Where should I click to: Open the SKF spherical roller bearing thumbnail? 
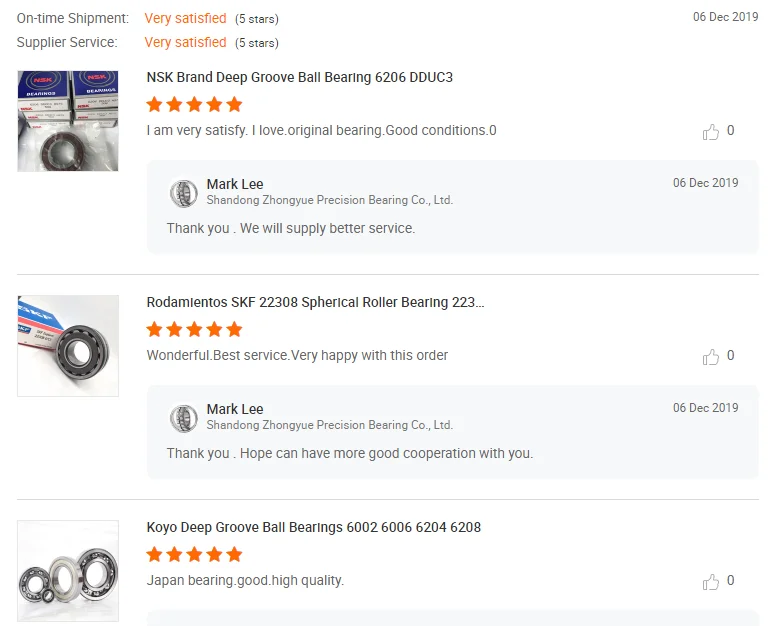coord(68,346)
